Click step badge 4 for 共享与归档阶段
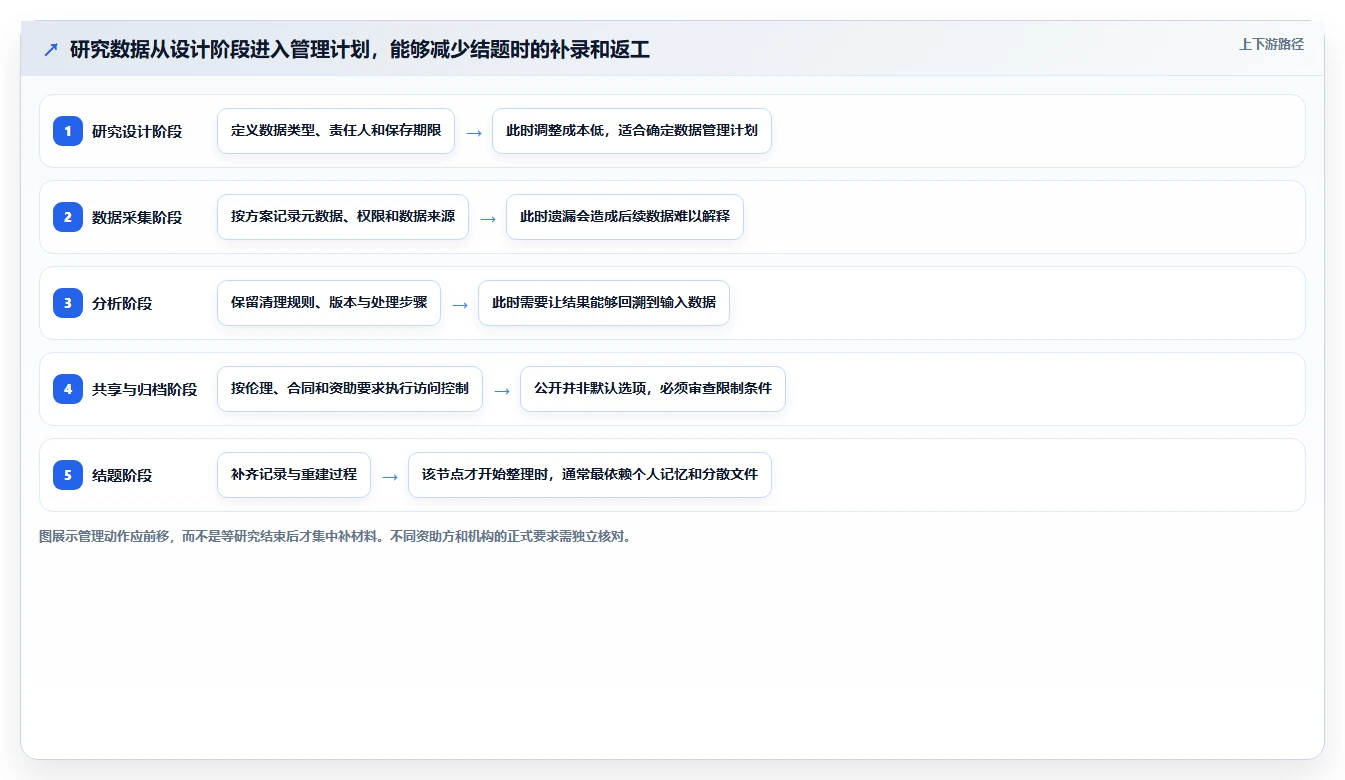The image size is (1345, 780). [68, 388]
